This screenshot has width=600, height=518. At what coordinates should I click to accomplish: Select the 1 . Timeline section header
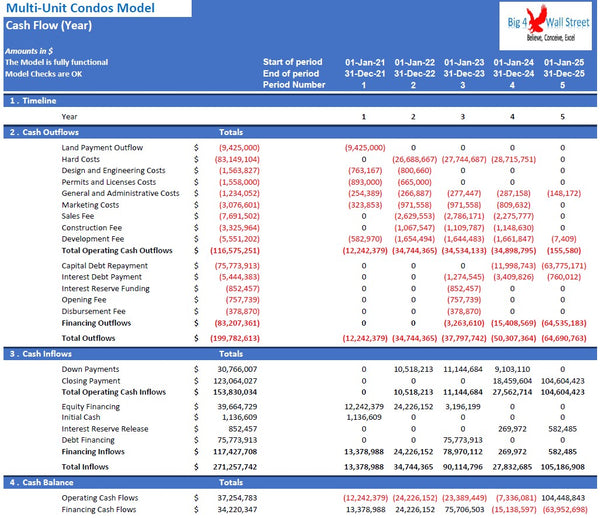[x=36, y=101]
